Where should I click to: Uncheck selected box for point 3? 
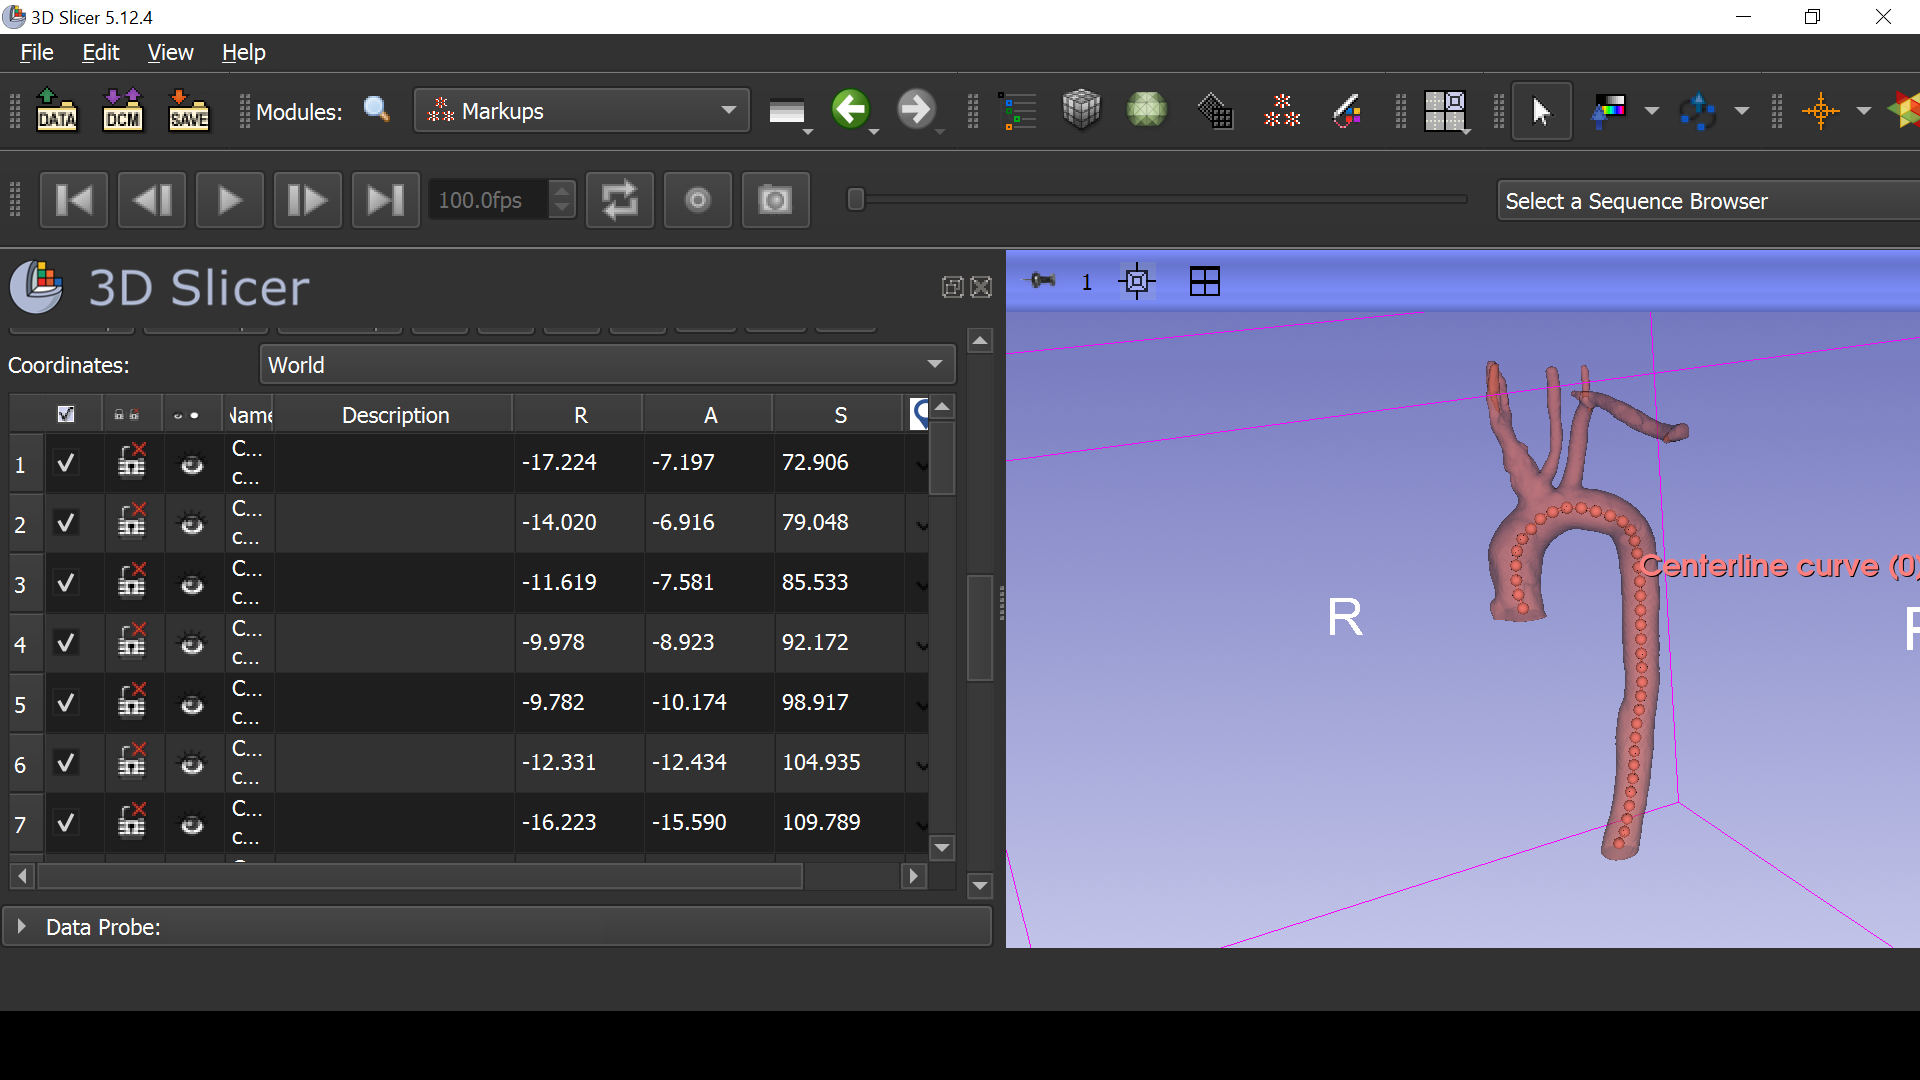pos(66,583)
